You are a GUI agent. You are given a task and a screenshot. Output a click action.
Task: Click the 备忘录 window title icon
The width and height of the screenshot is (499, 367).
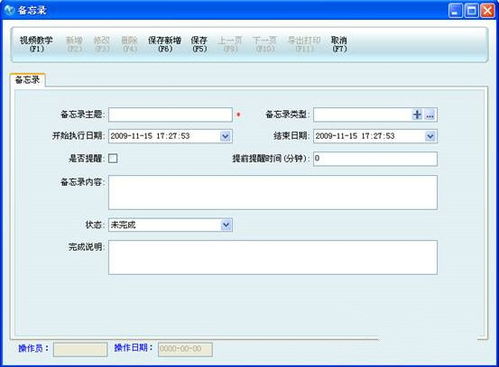click(9, 10)
